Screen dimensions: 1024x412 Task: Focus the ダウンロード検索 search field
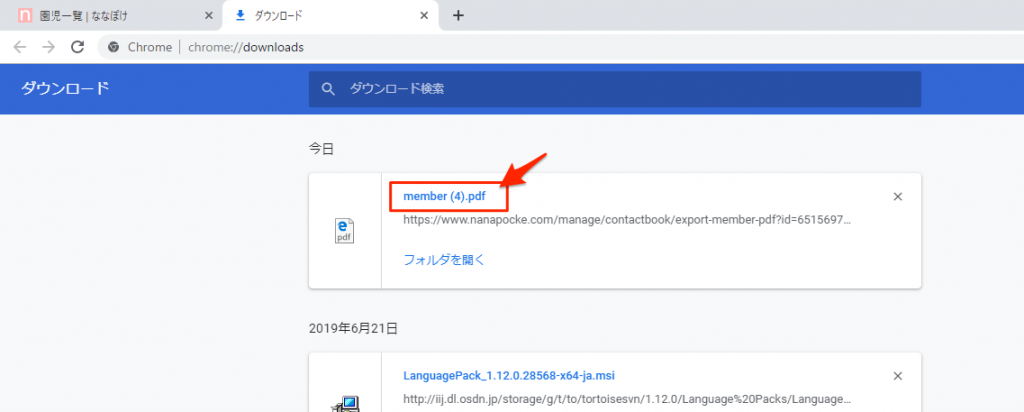[x=620, y=89]
